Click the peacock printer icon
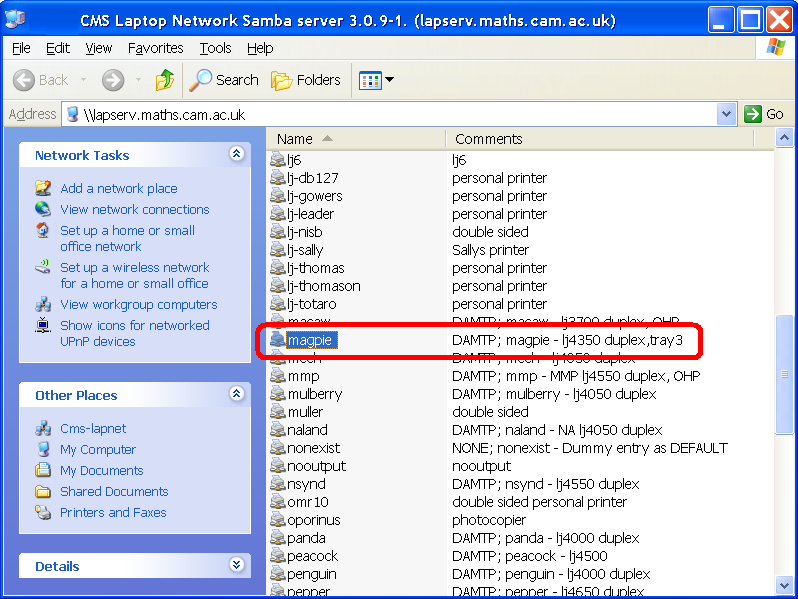Viewport: 798px width, 599px height. pyautogui.click(x=278, y=556)
